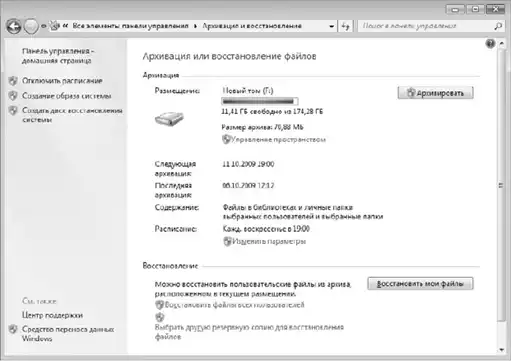Click the Forward navigation arrow button
The image size is (511, 361).
click(x=31, y=26)
